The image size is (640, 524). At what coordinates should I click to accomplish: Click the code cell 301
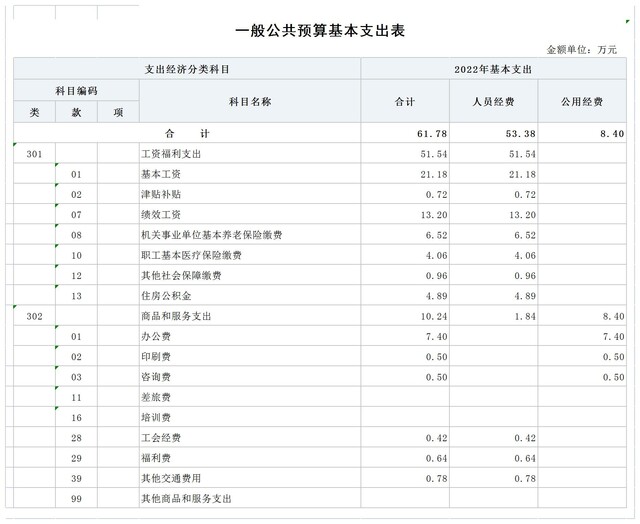(x=34, y=155)
